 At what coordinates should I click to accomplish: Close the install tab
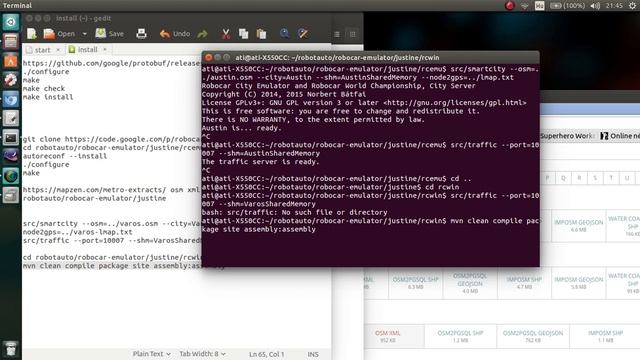point(105,49)
